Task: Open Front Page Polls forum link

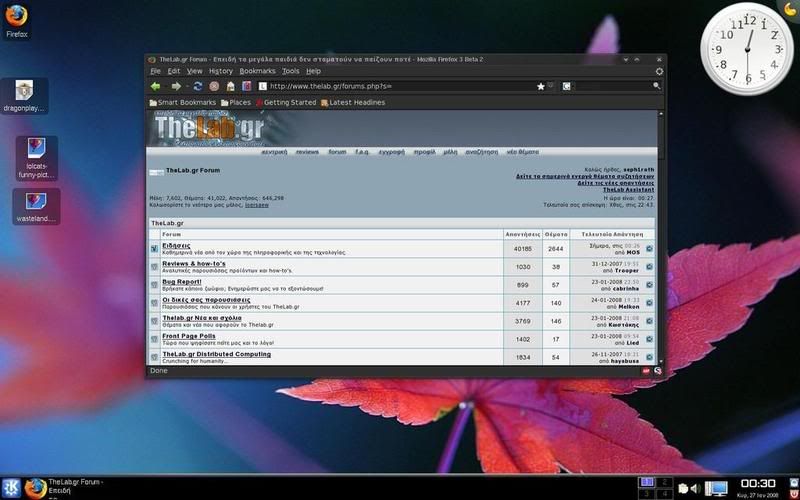Action: click(x=189, y=336)
